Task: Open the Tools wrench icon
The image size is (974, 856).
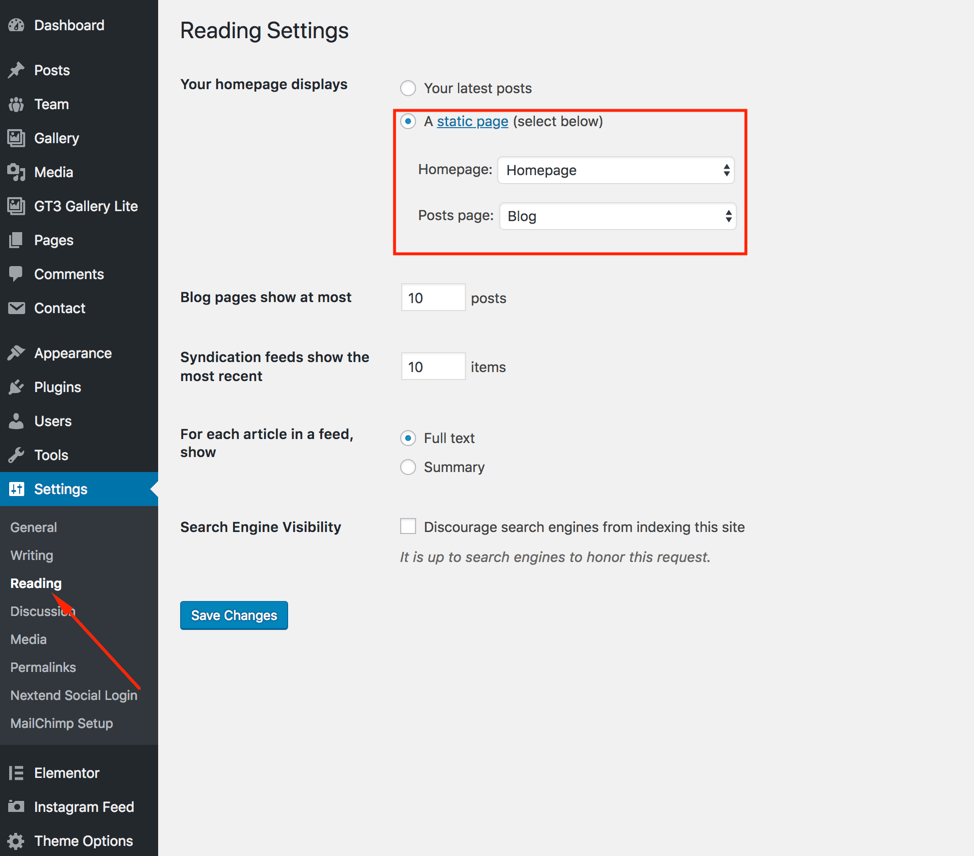Action: [x=16, y=455]
